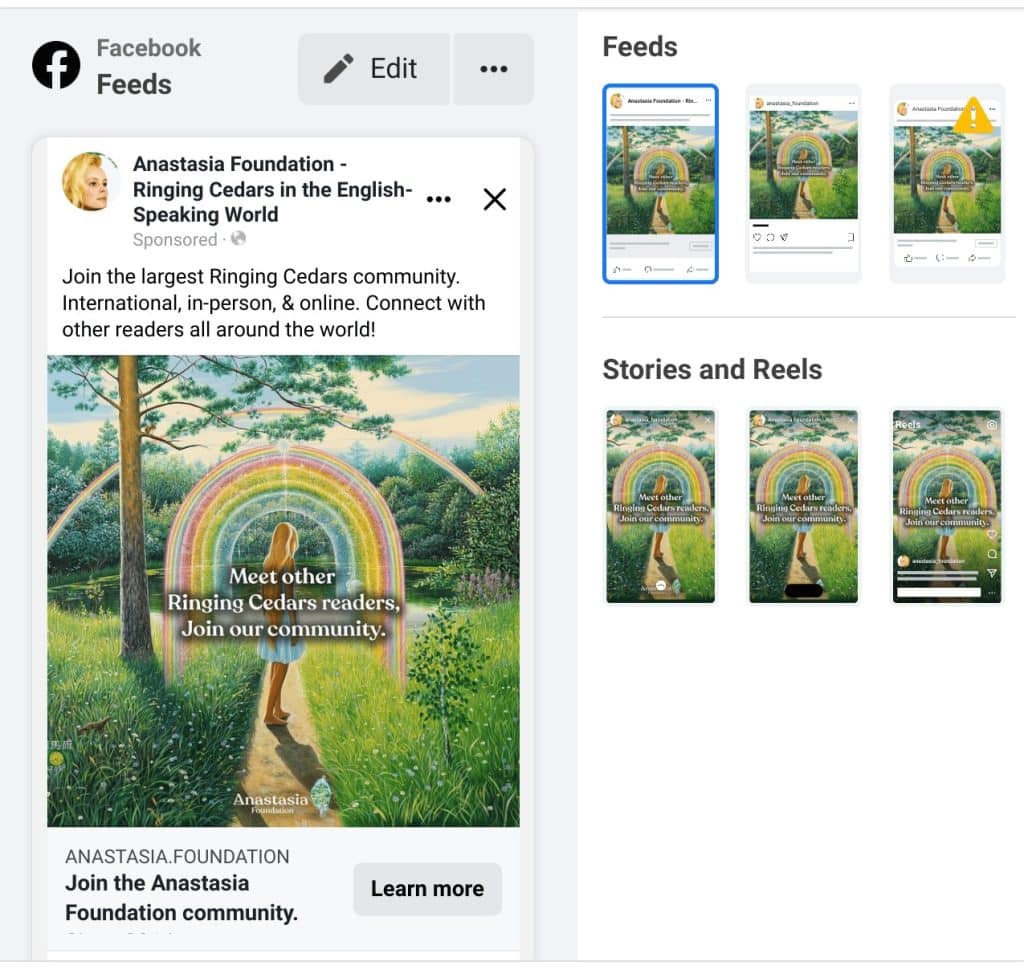Dismiss the sponsored post with the X icon

point(495,199)
